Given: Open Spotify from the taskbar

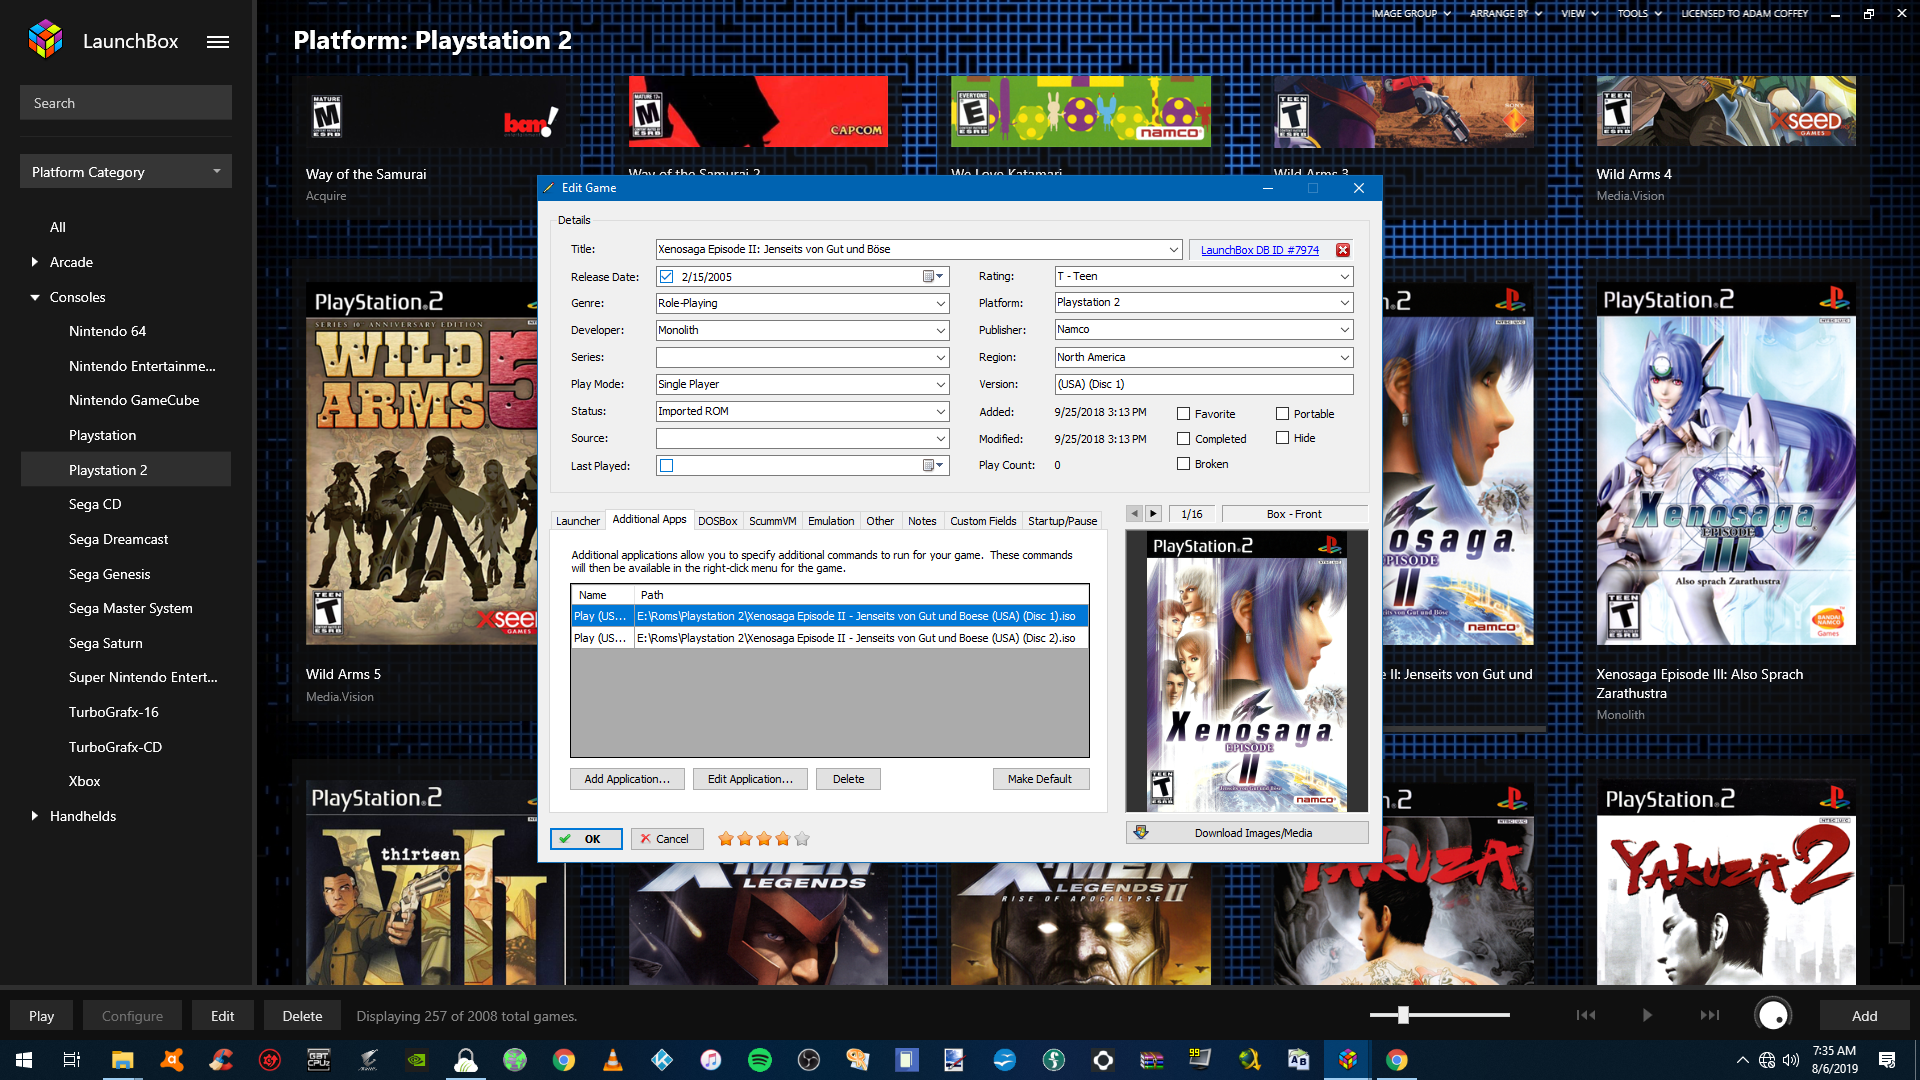Looking at the screenshot, I should click(x=760, y=1060).
